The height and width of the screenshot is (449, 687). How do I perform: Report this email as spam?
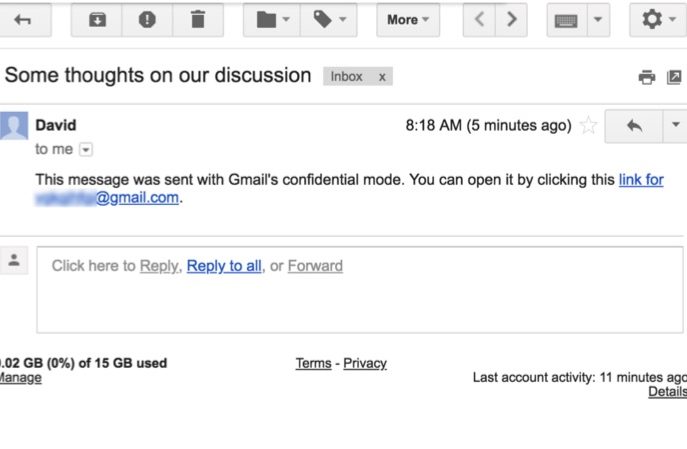(x=147, y=19)
